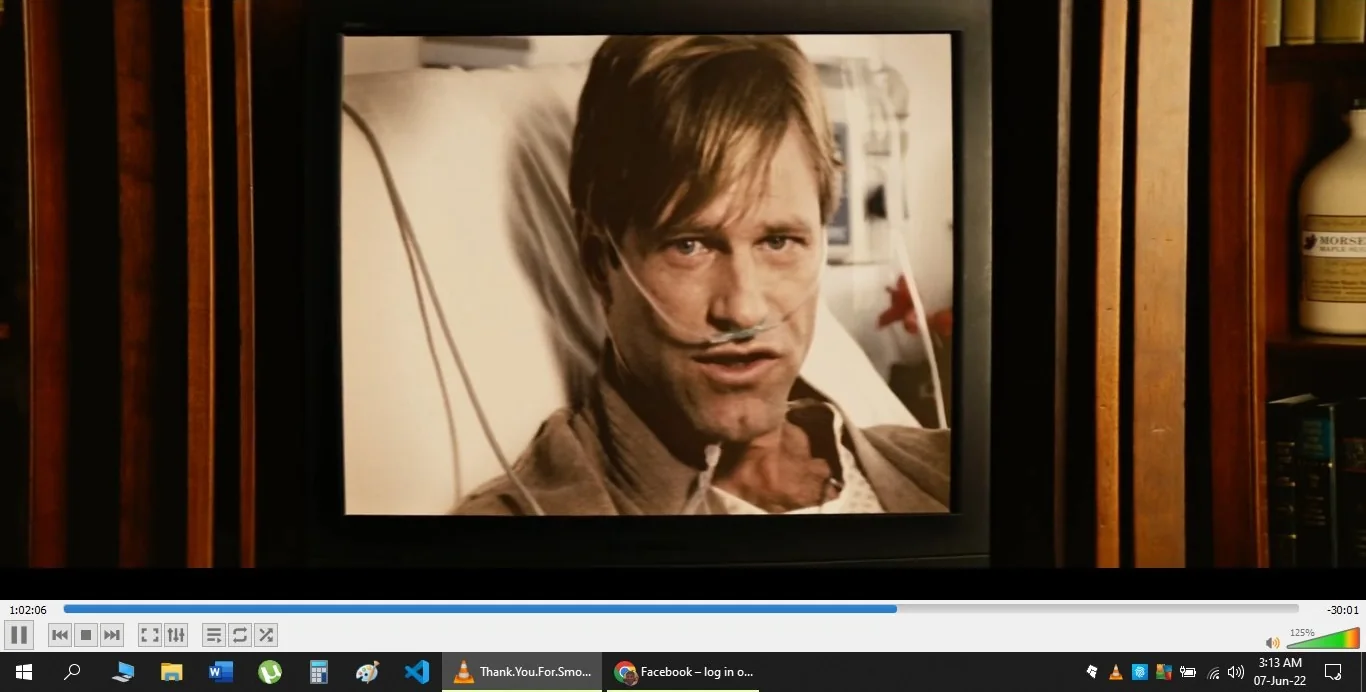This screenshot has width=1366, height=692.
Task: Skip to the next media item
Action: (112, 635)
